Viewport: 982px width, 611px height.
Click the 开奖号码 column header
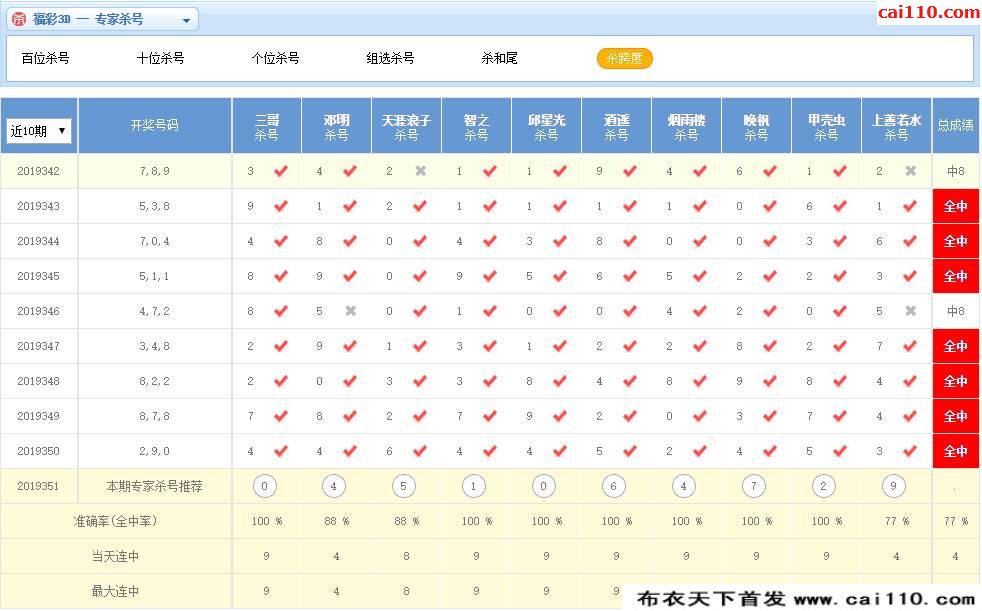[x=155, y=126]
